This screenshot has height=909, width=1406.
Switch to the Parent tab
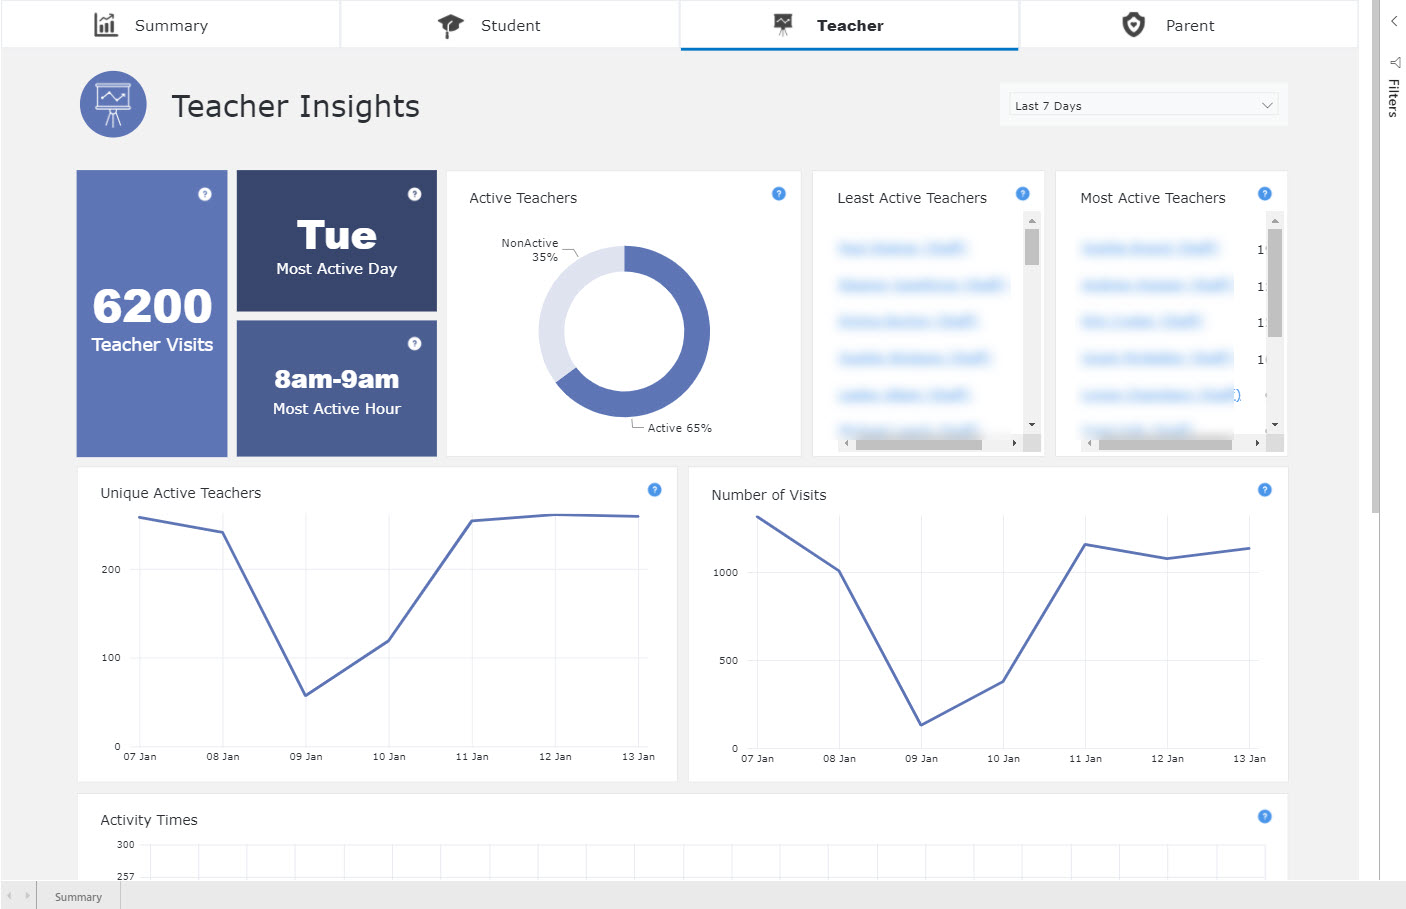1190,25
